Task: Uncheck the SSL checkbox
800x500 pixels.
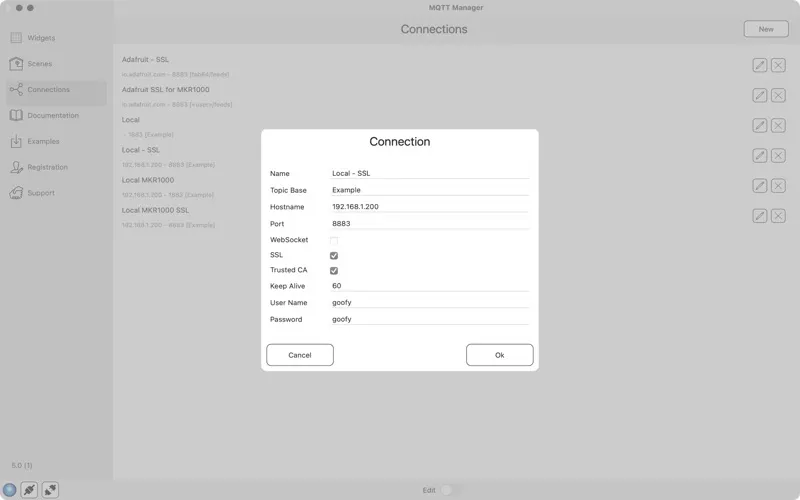Action: [x=334, y=255]
